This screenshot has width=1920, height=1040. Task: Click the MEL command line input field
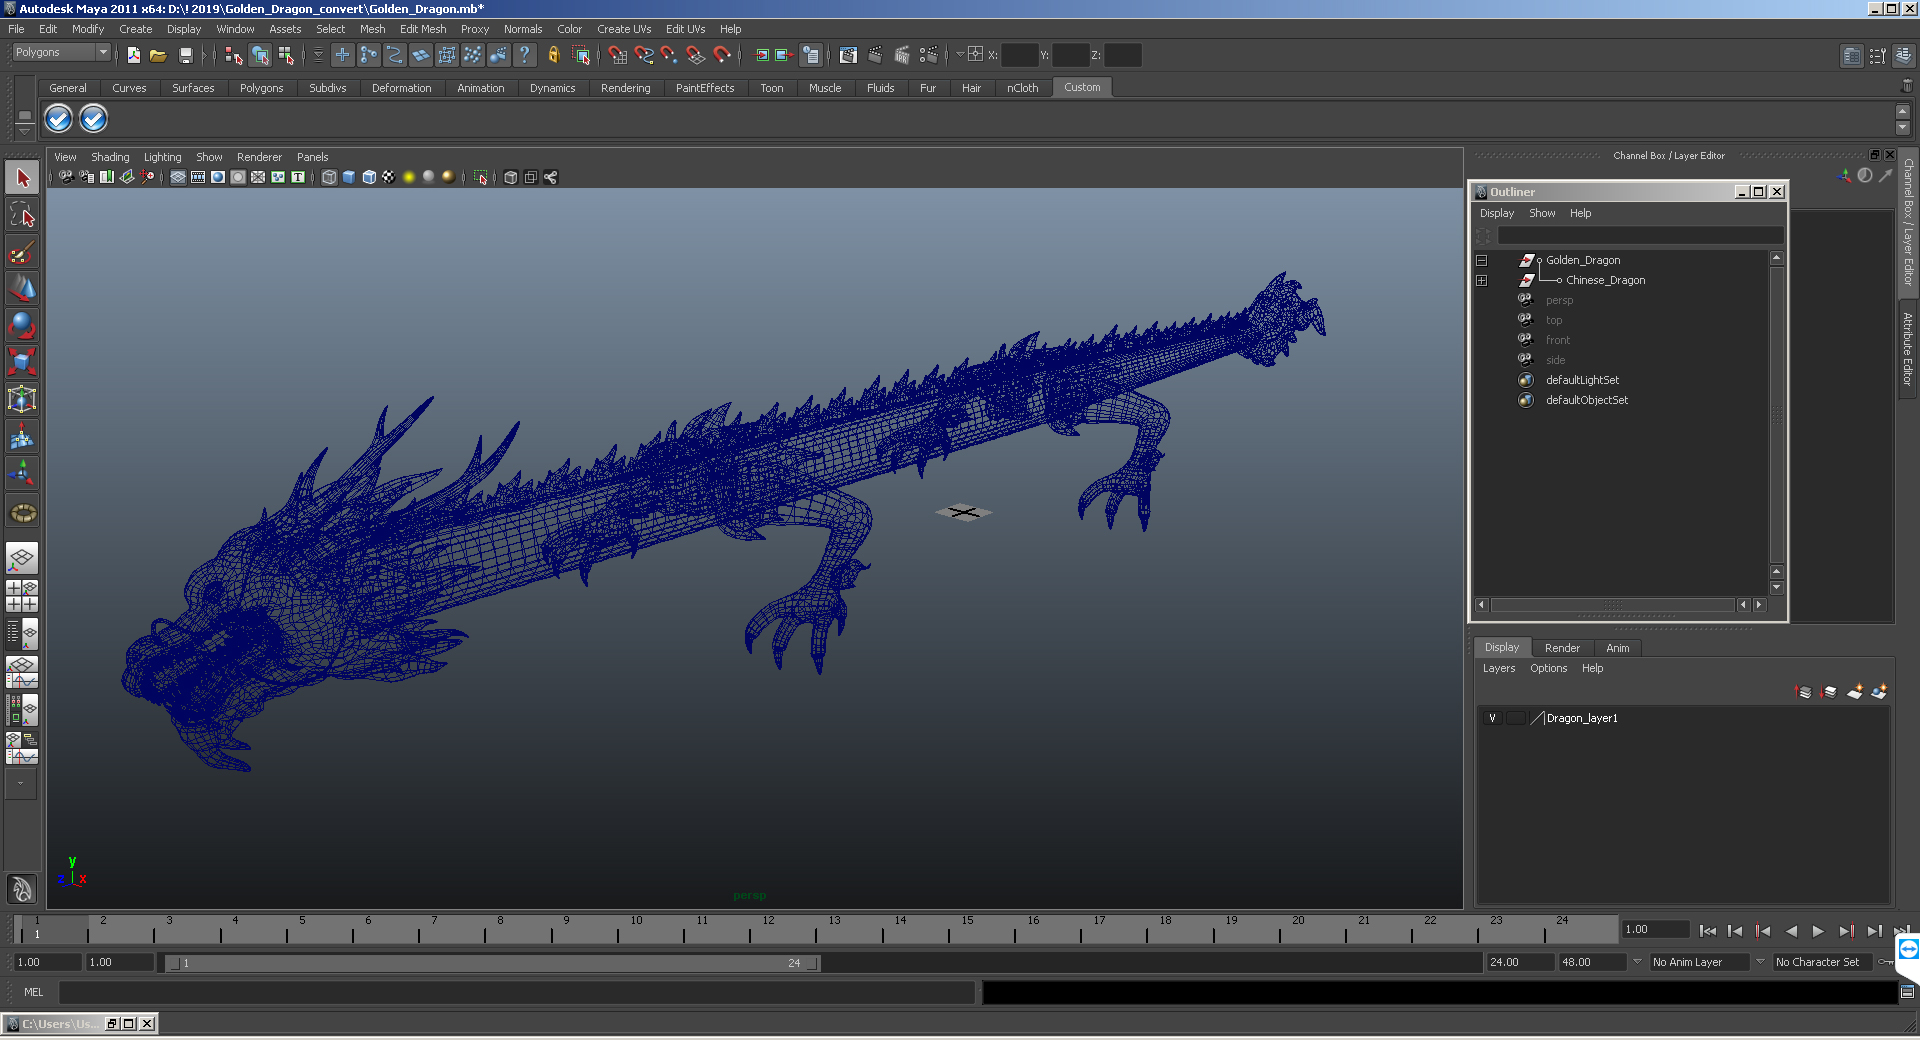click(516, 992)
